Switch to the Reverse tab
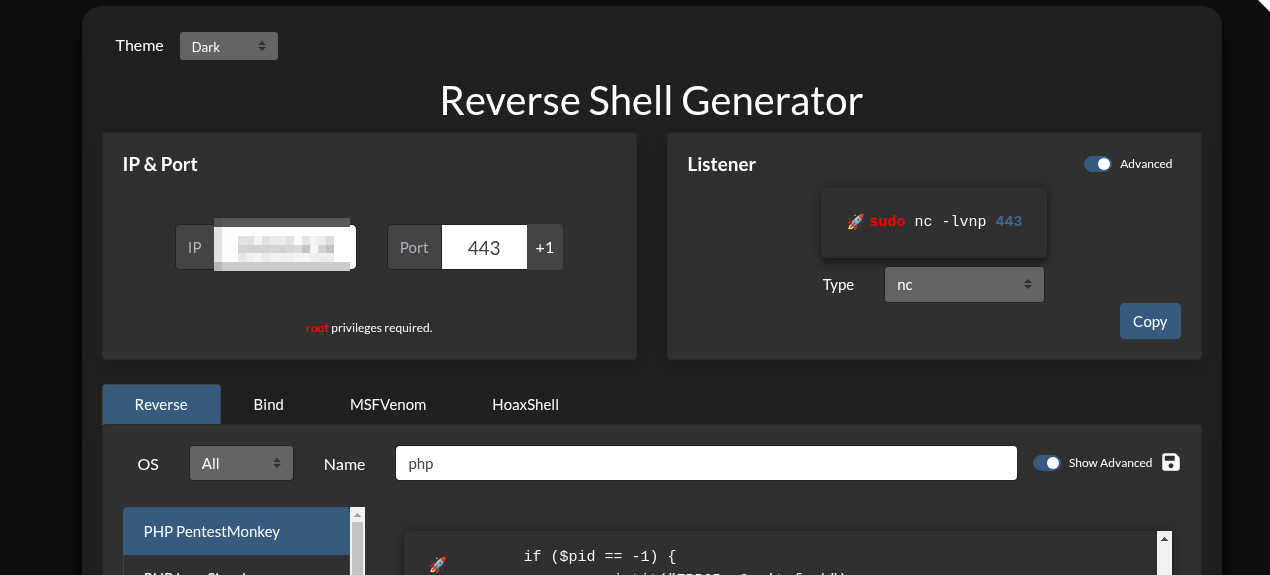Viewport: 1270px width, 575px height. point(161,404)
